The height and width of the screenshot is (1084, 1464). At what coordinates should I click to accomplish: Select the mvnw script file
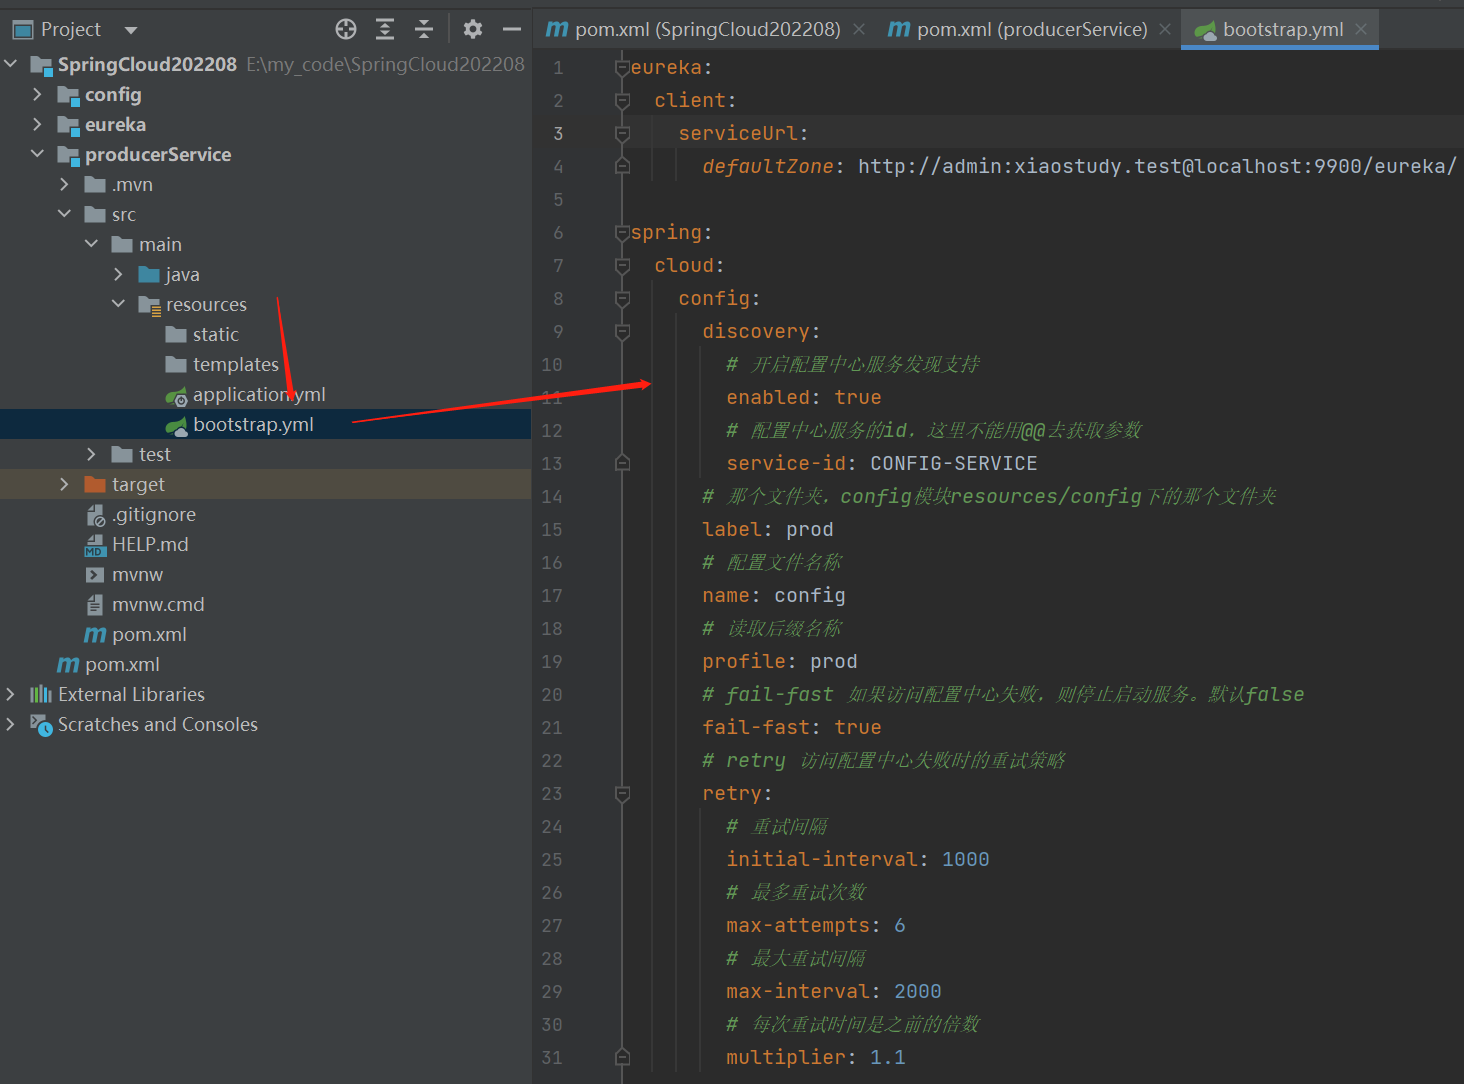pyautogui.click(x=137, y=574)
